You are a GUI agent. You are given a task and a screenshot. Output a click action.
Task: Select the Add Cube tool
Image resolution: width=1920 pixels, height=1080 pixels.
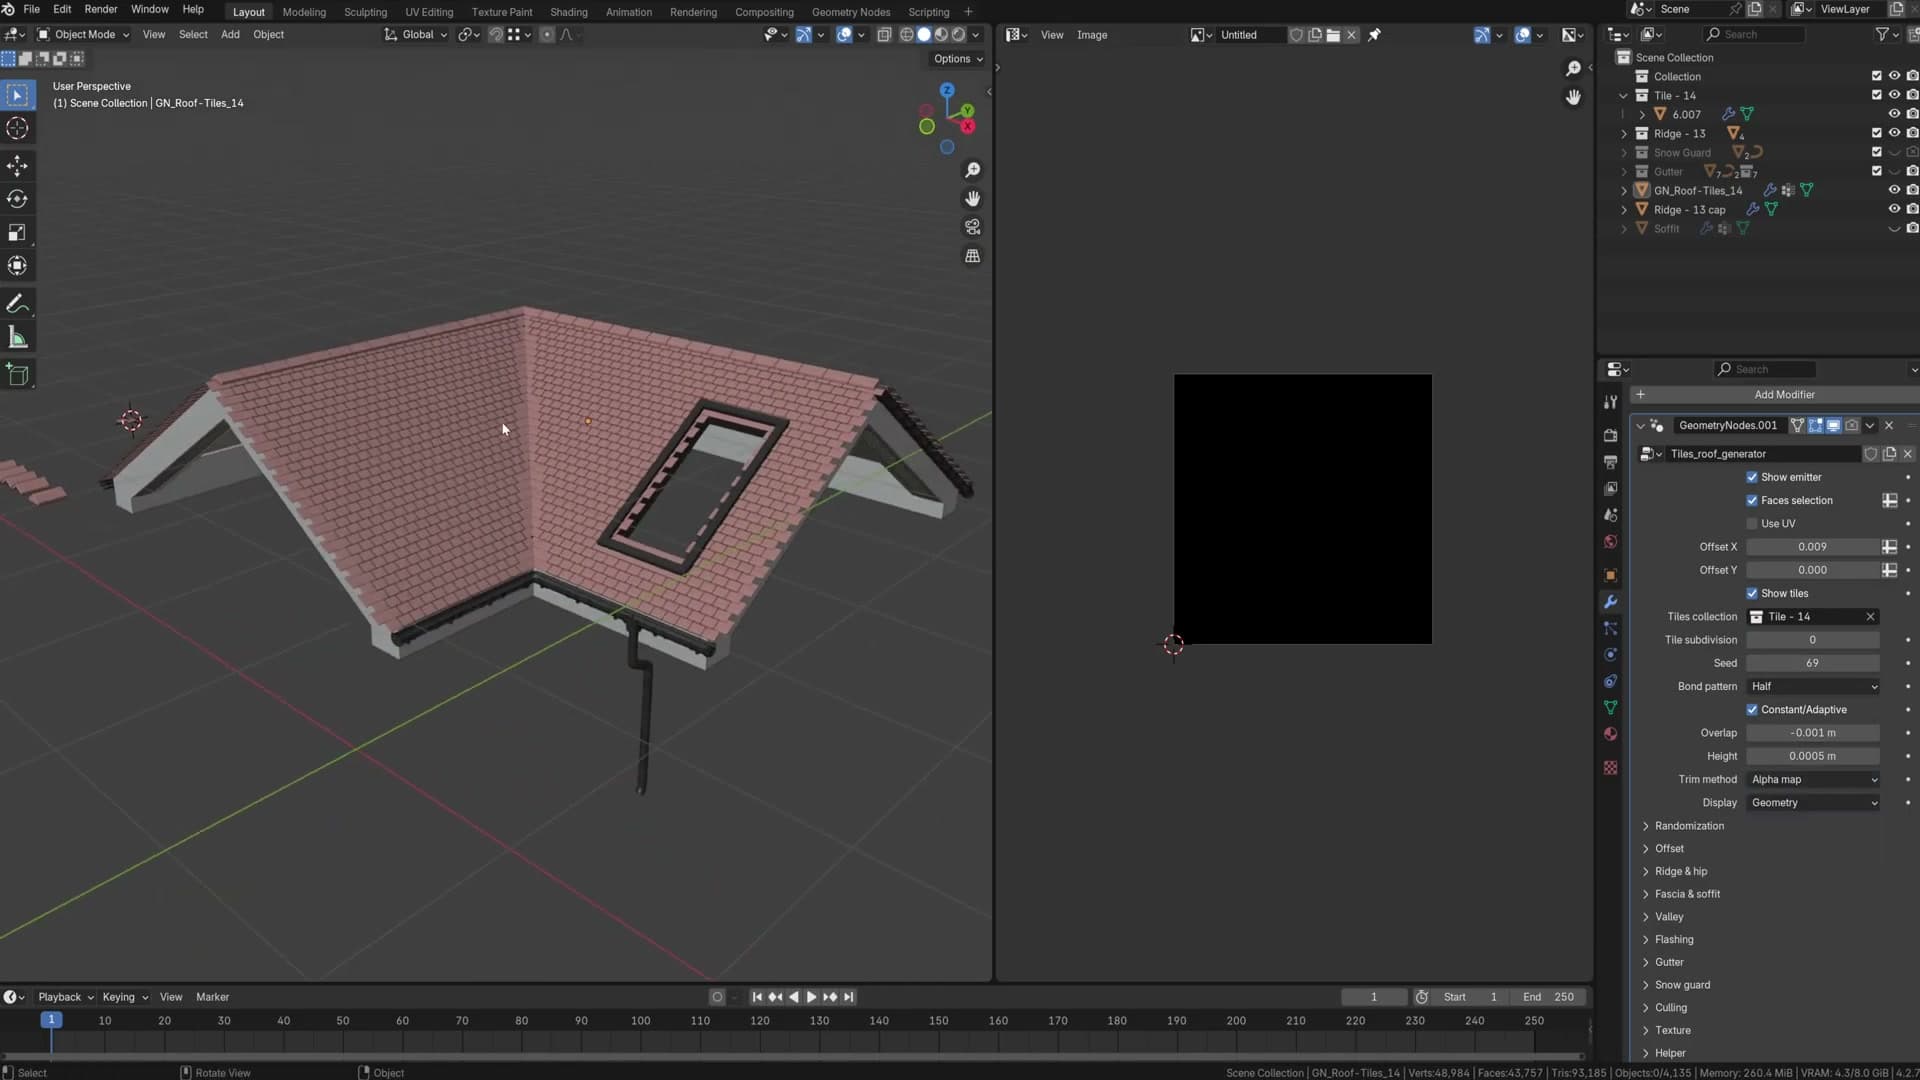(17, 375)
